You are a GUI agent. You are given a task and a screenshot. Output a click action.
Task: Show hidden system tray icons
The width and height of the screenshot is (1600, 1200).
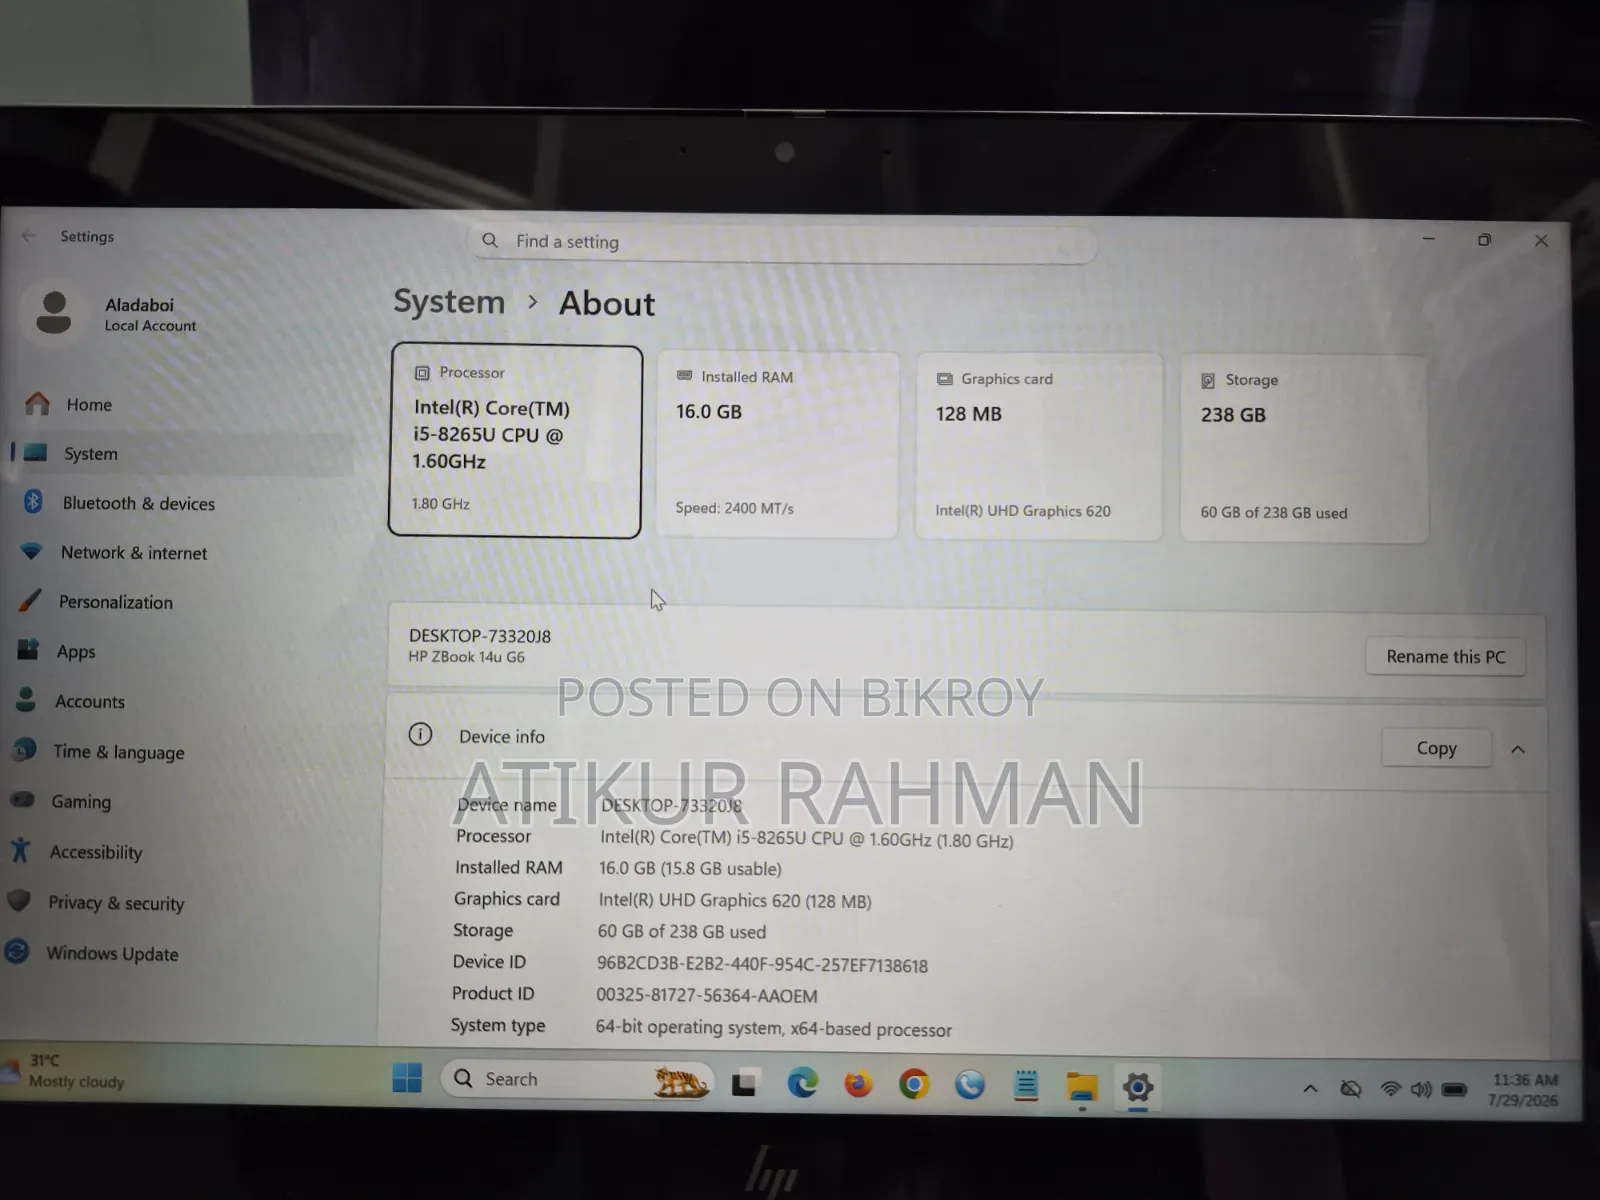1310,1089
